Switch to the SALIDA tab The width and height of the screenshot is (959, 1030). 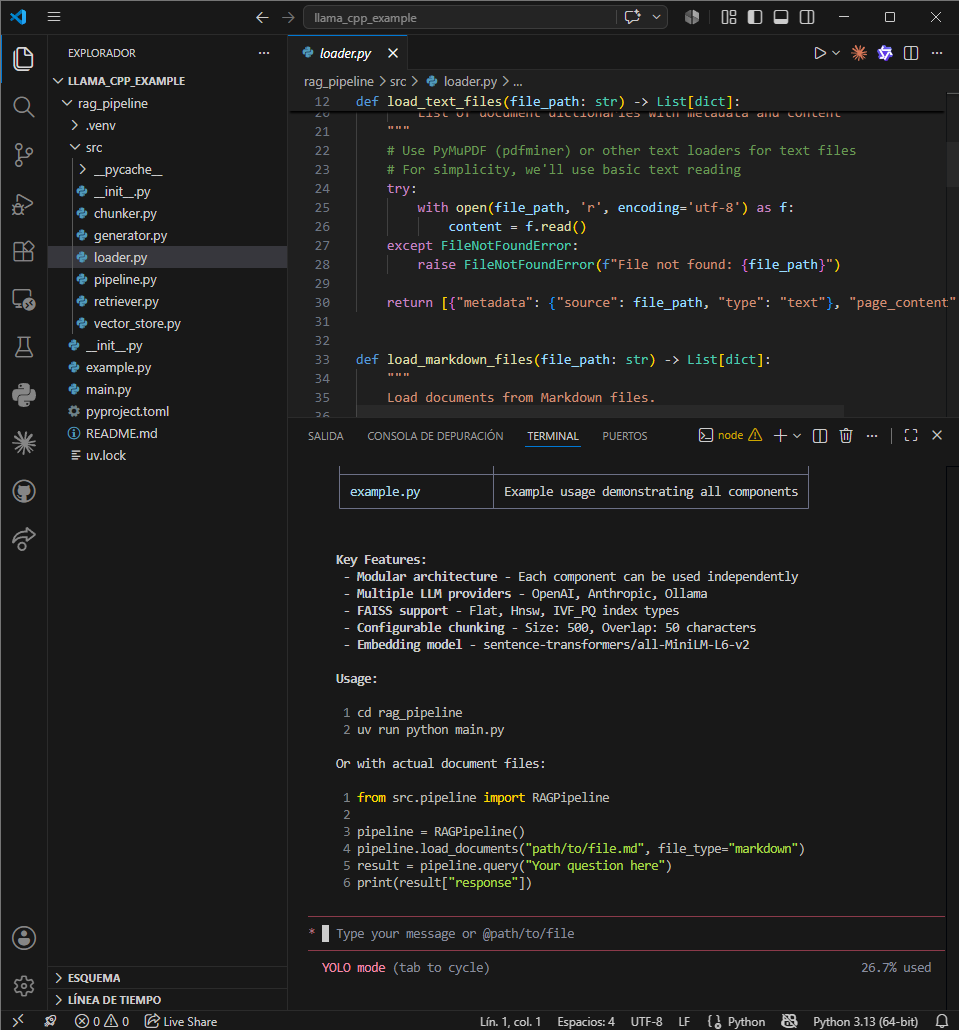coord(326,436)
